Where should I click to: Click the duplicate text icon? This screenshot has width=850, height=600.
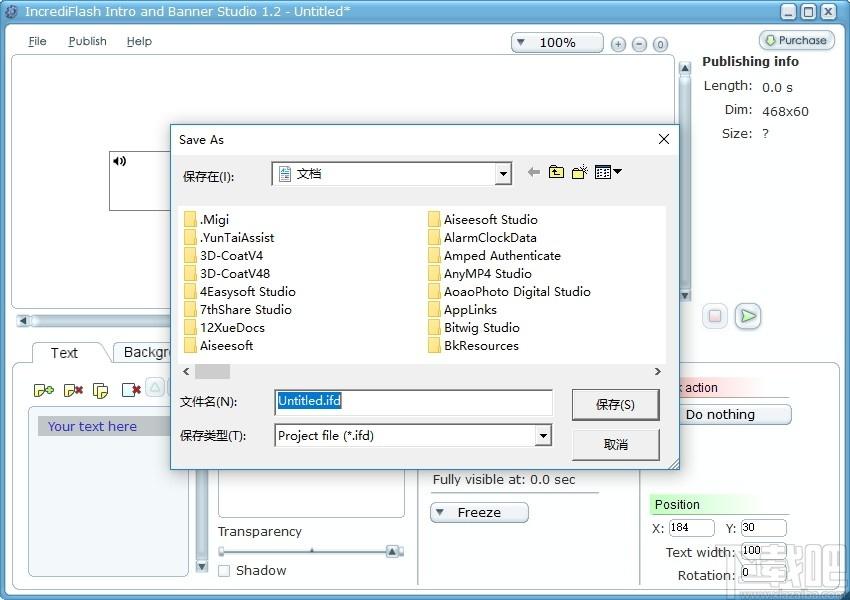point(100,390)
